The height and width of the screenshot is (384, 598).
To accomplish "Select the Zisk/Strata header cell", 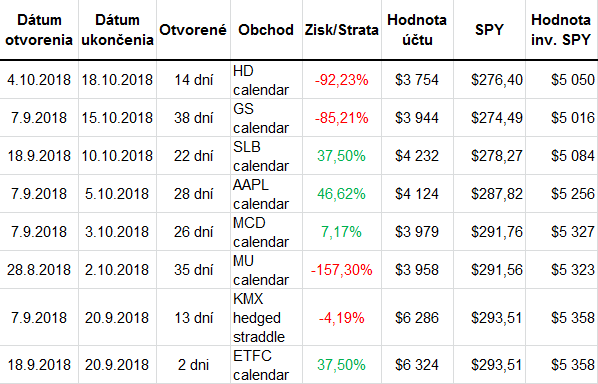I will pyautogui.click(x=342, y=30).
